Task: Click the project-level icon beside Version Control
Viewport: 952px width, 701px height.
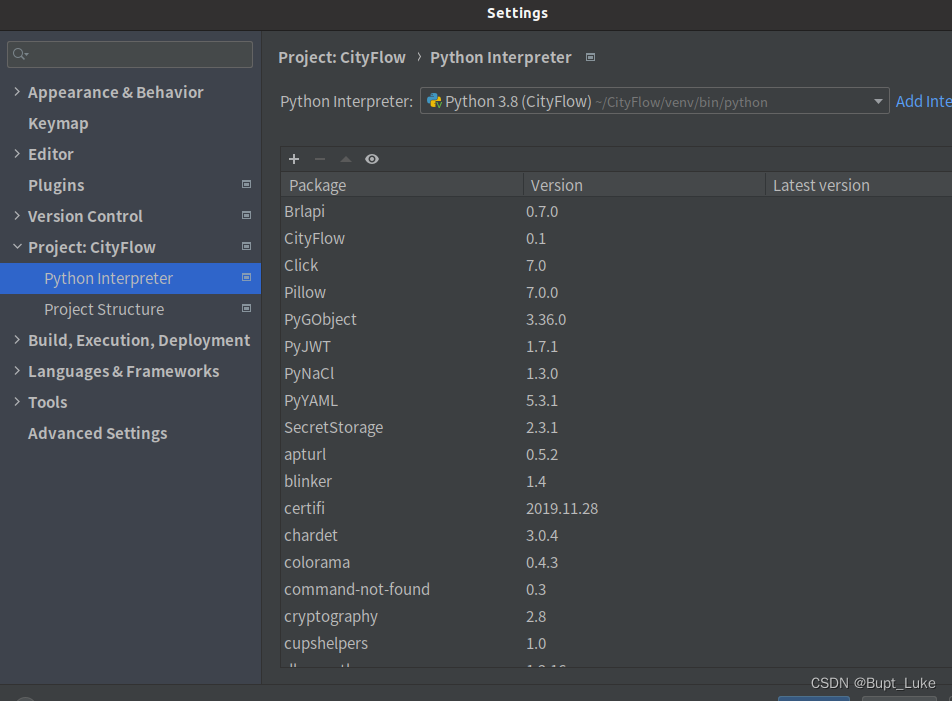Action: (246, 215)
